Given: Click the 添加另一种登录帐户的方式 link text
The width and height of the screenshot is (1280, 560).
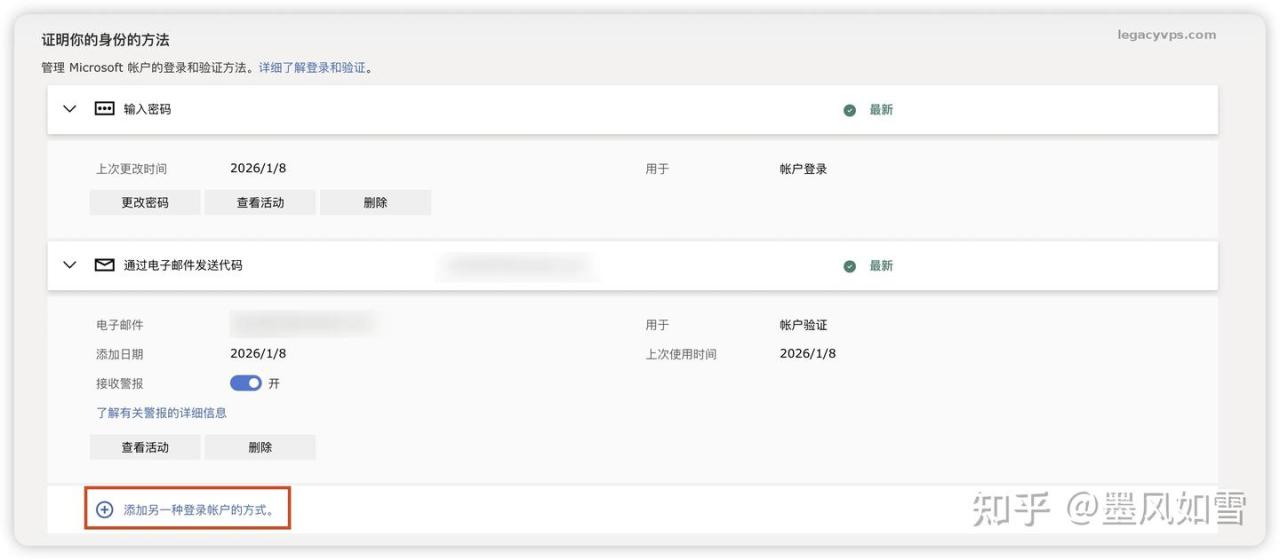Looking at the screenshot, I should 198,509.
